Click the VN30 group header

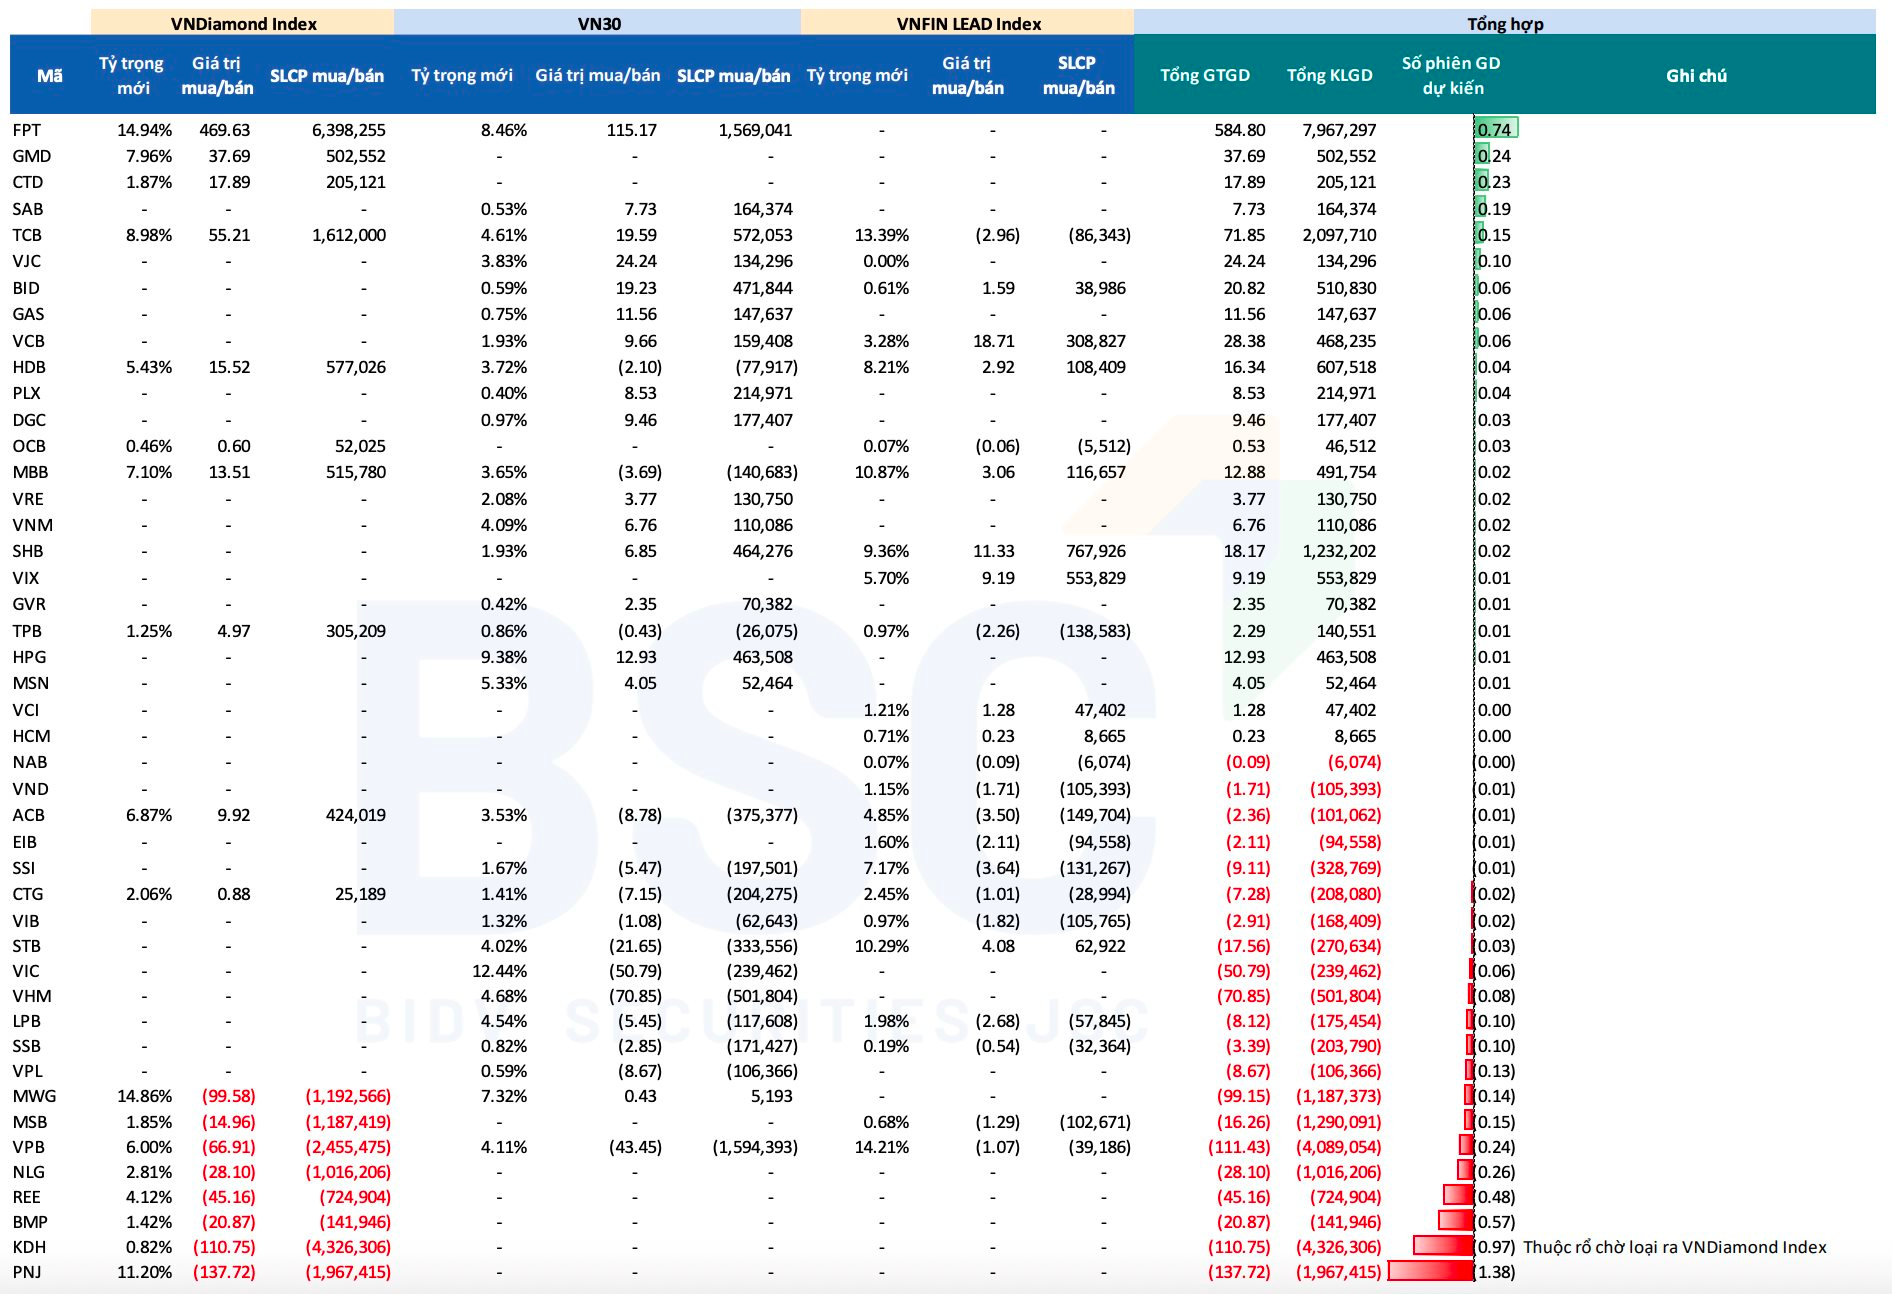point(599,22)
